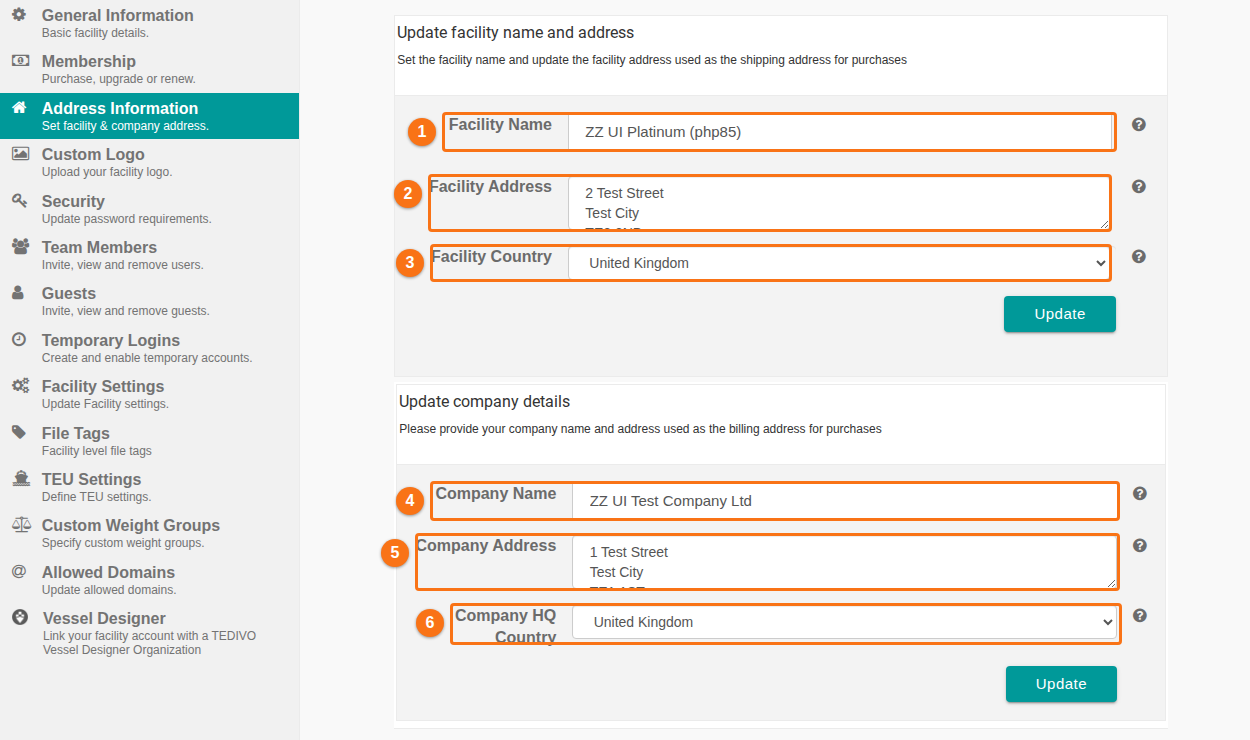Click Update button under facility address

1060,314
